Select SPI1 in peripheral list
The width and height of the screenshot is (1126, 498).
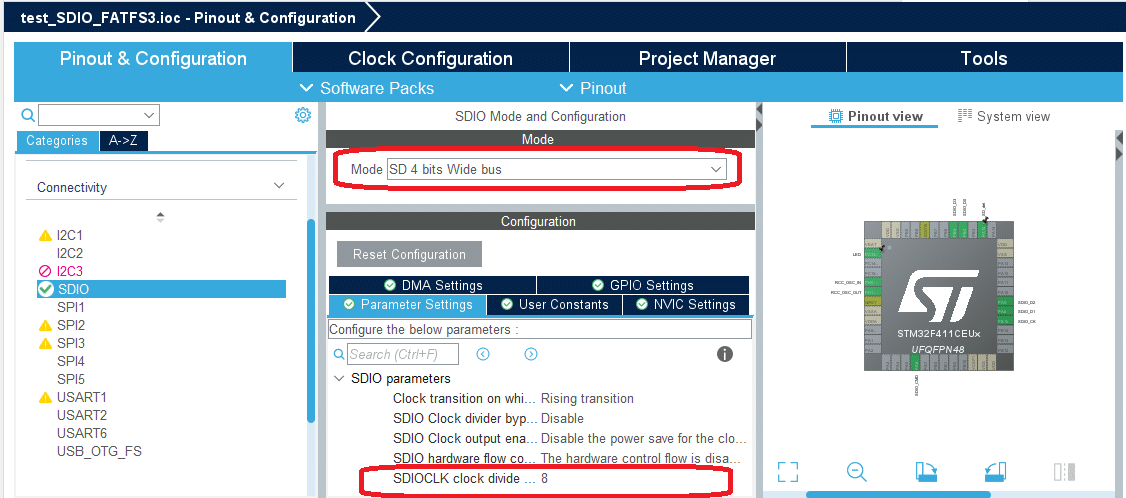tap(71, 307)
